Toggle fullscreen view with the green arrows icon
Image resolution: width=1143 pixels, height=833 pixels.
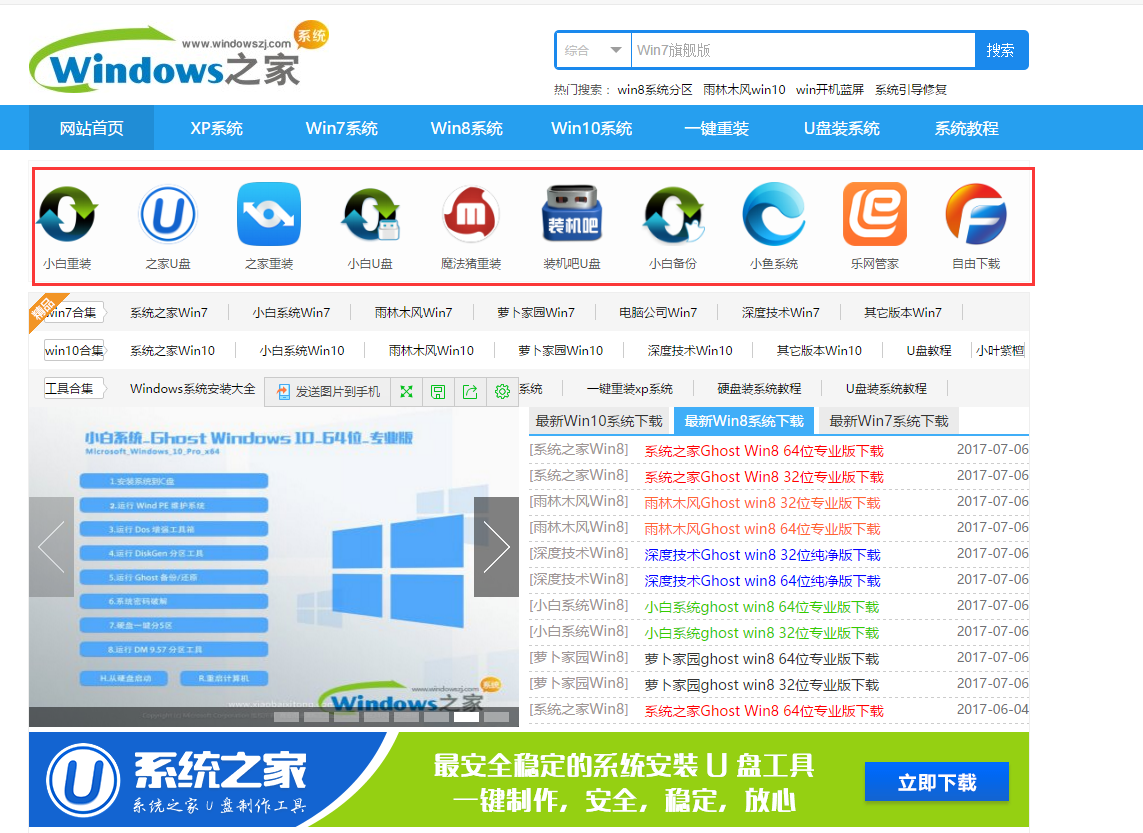pyautogui.click(x=406, y=392)
